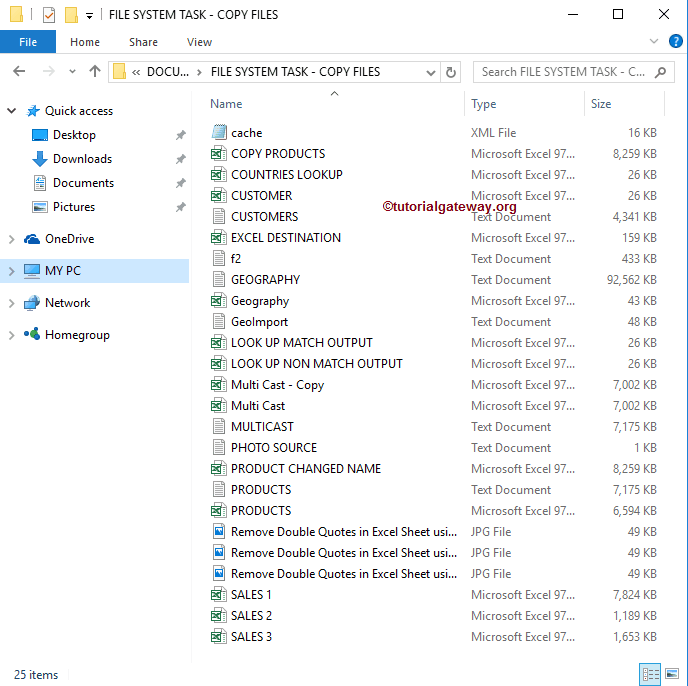688x686 pixels.
Task: Select the cache XML file icon
Action: (219, 132)
